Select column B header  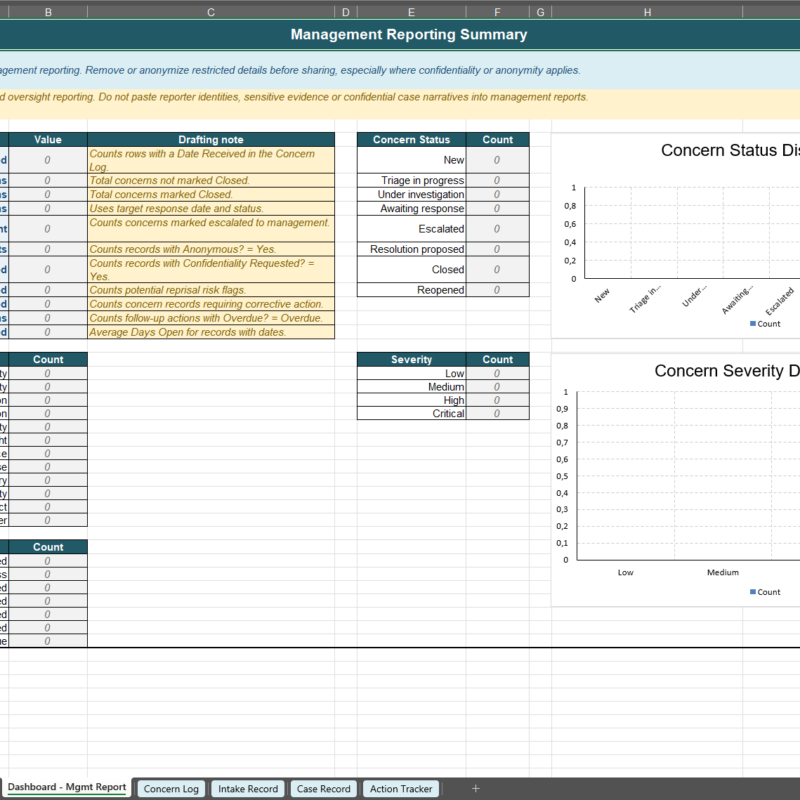pos(48,12)
